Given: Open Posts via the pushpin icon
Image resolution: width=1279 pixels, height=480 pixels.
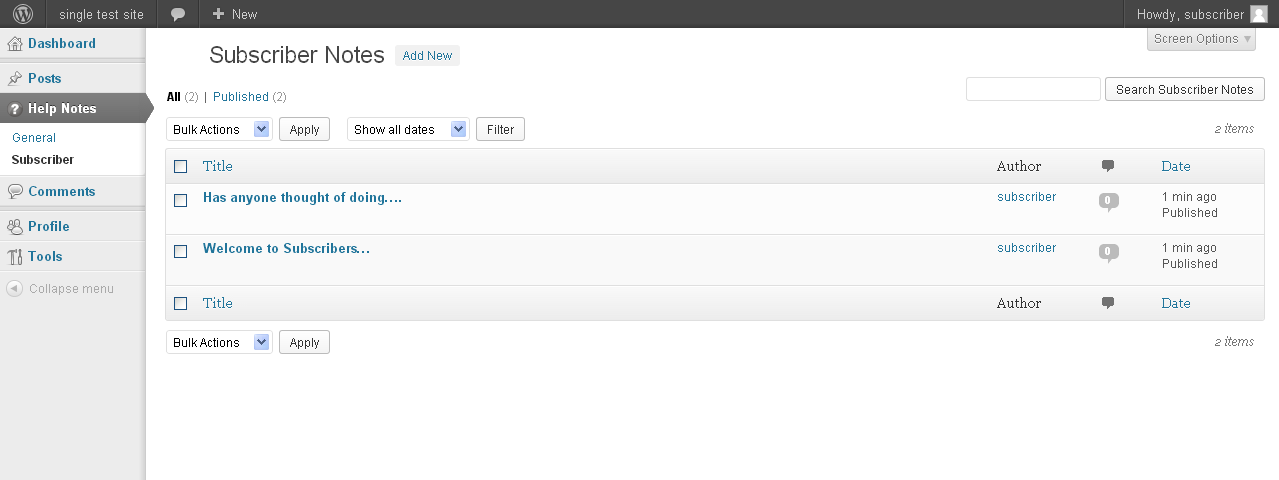Looking at the screenshot, I should [x=15, y=78].
